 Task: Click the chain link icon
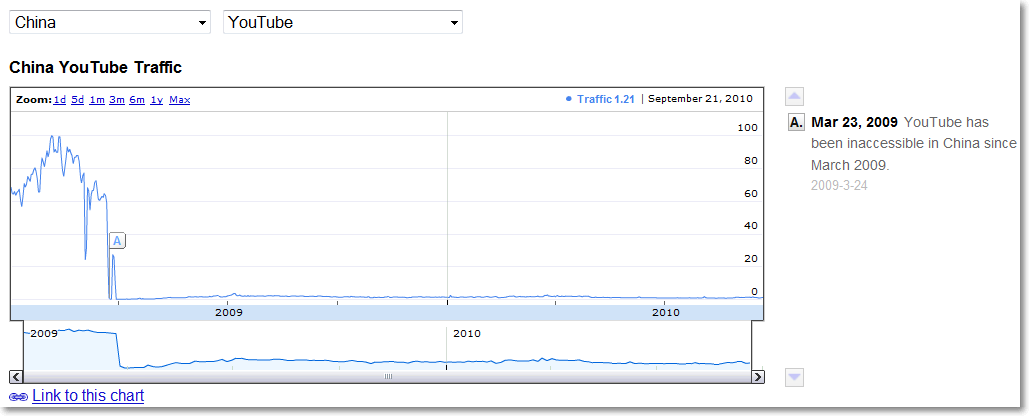tap(18, 397)
